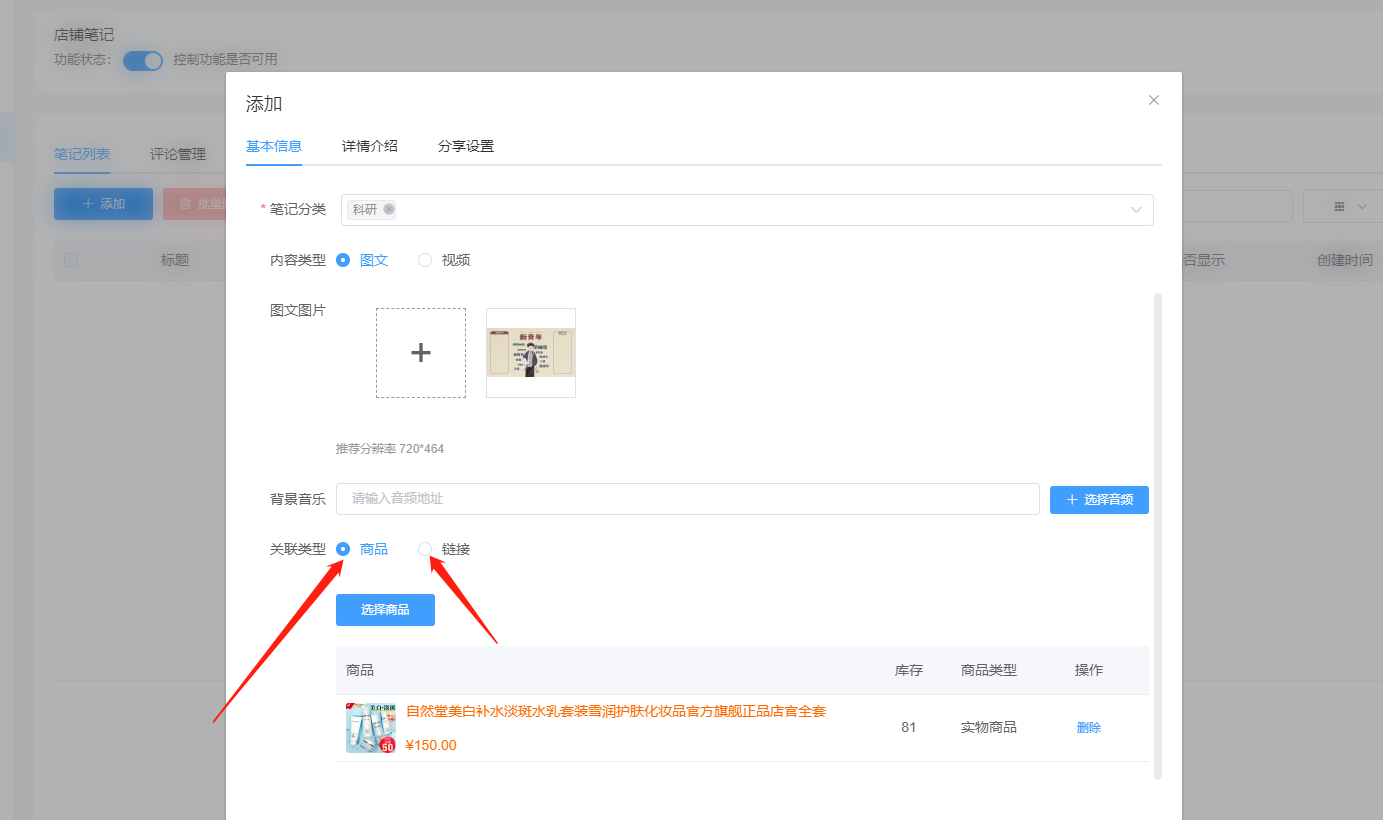The height and width of the screenshot is (820, 1383).
Task: Click the 选择商品 button
Action: coord(385,610)
